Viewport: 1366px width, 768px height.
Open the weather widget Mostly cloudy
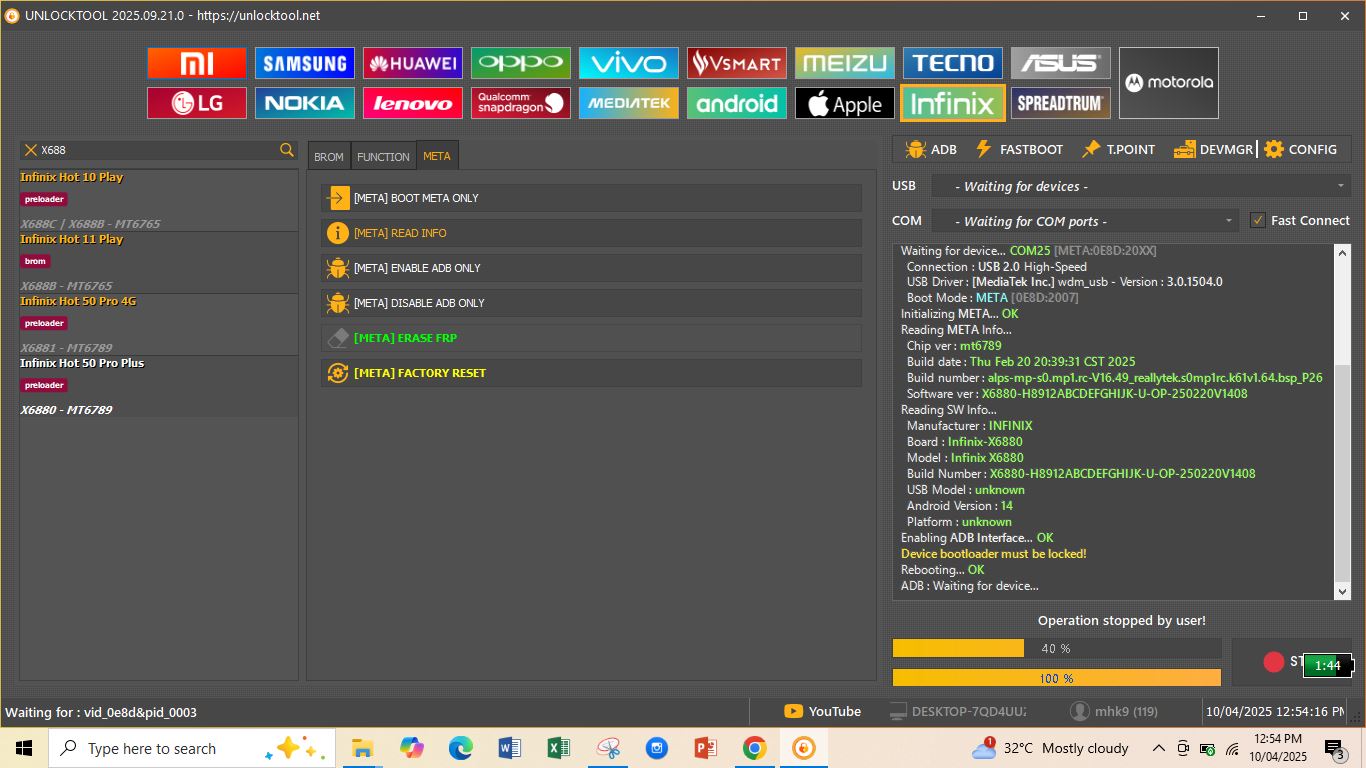[1050, 748]
